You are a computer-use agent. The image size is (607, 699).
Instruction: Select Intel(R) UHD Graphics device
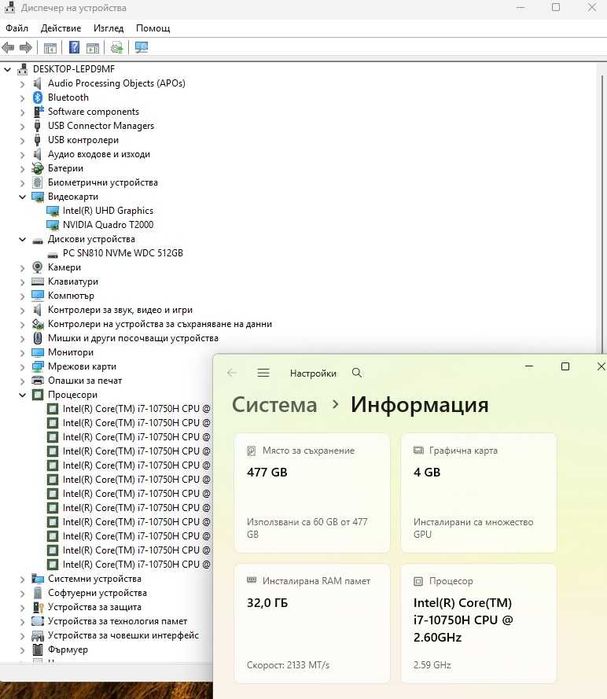click(108, 210)
